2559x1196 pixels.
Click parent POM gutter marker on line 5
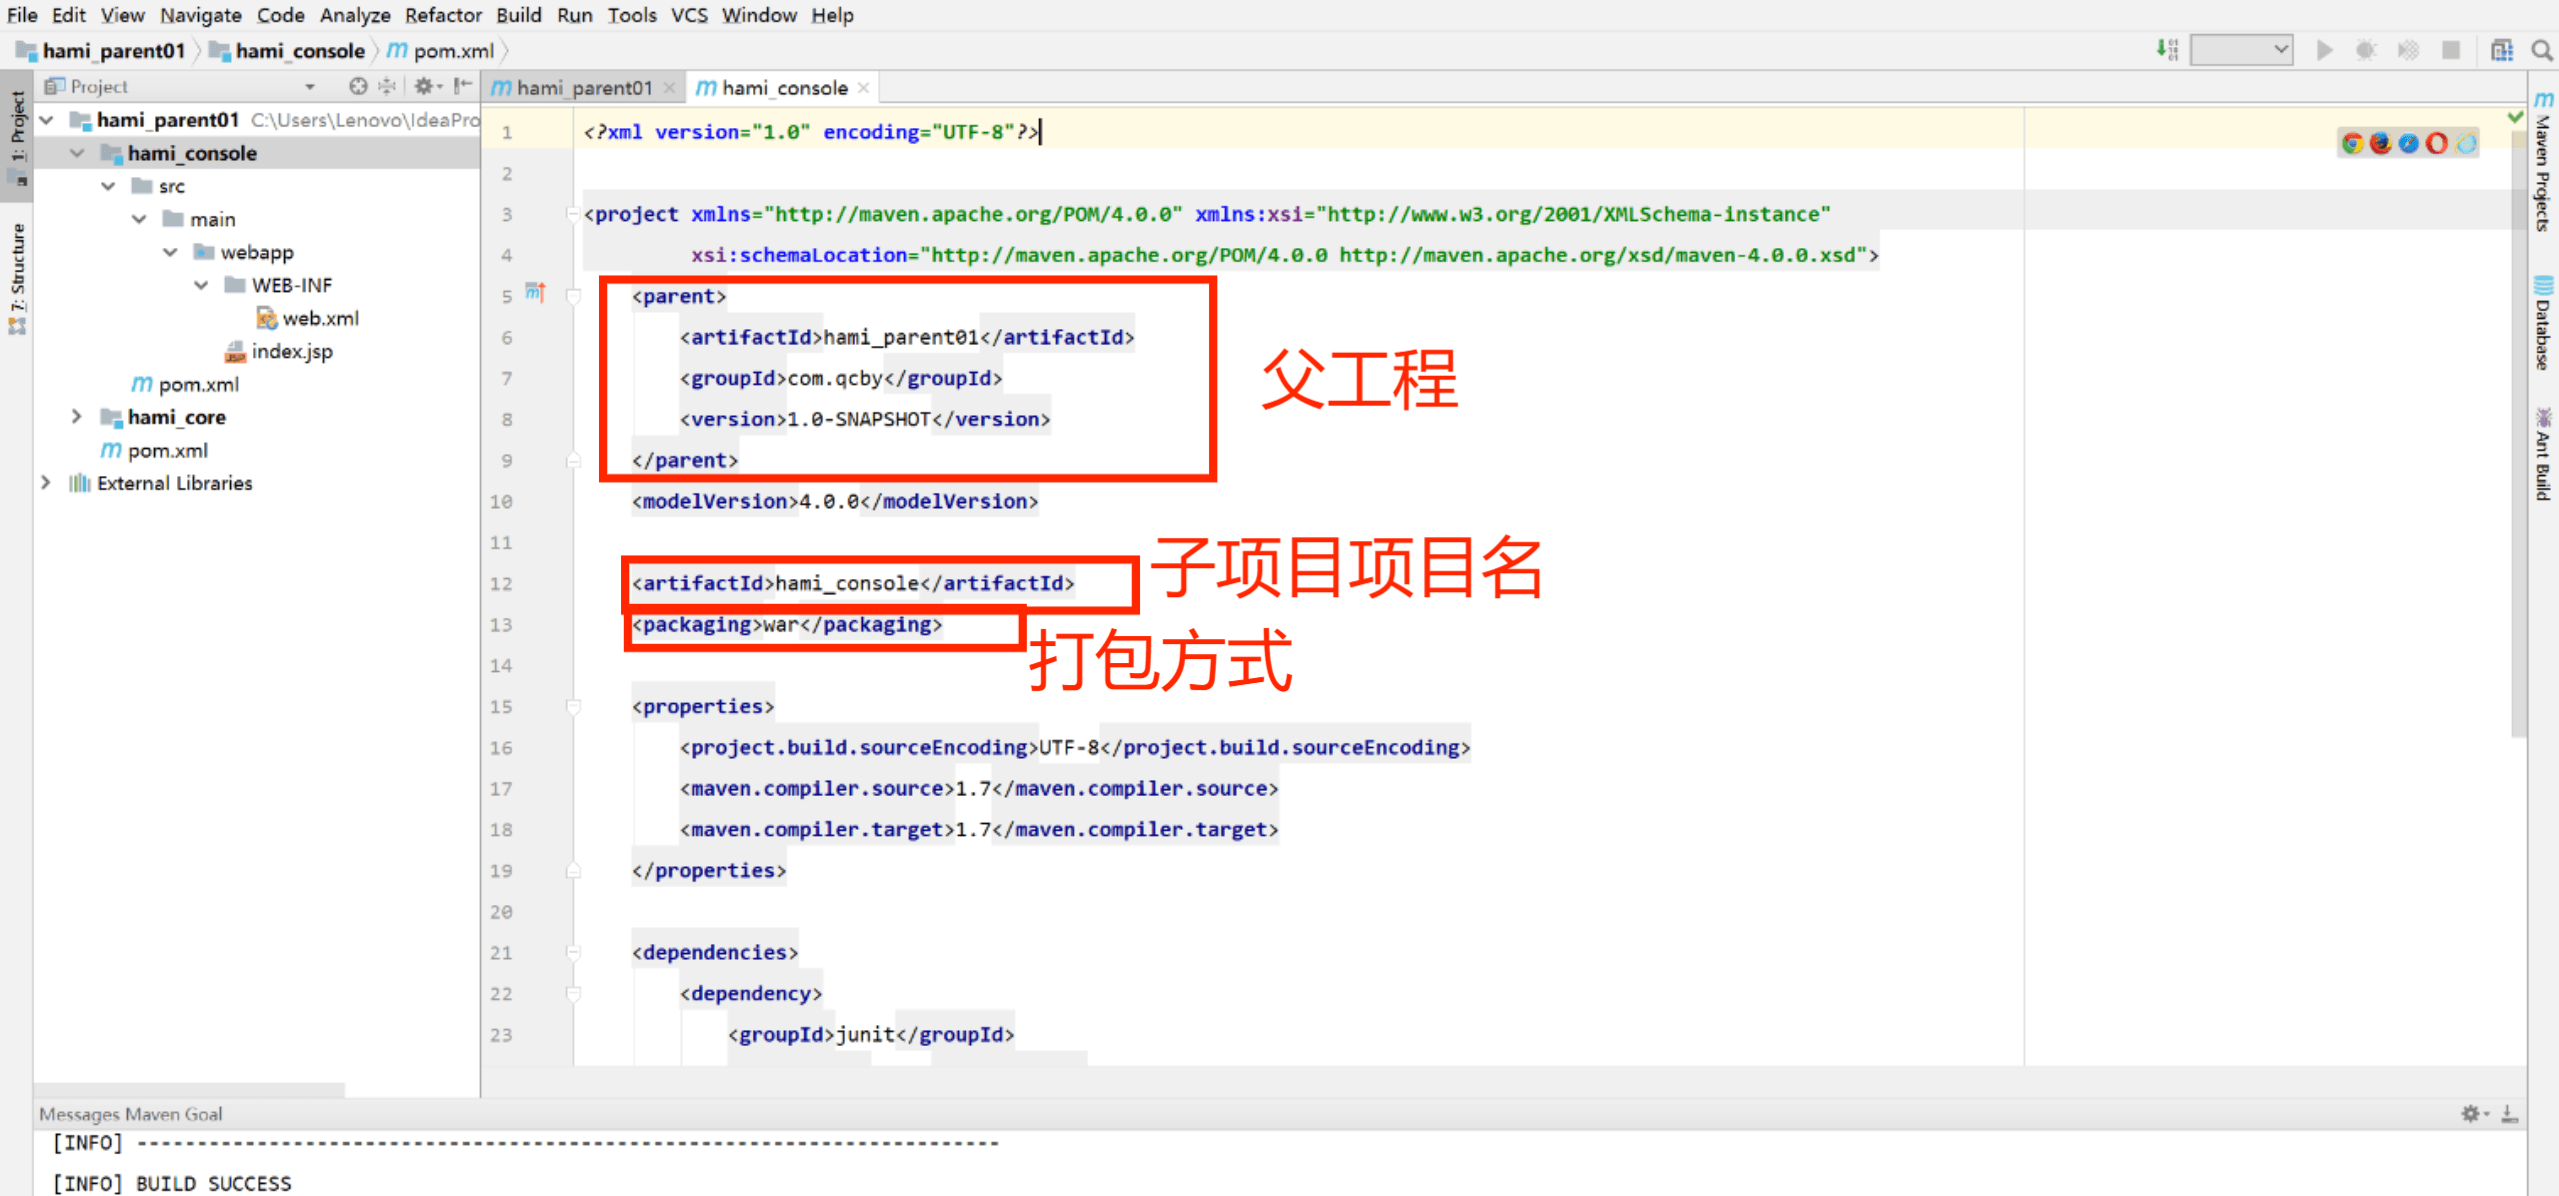(x=535, y=293)
